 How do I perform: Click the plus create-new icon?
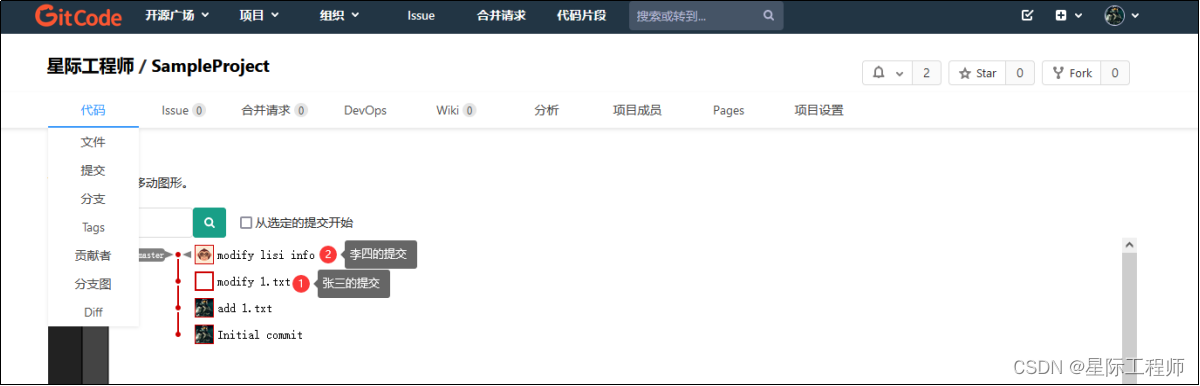(1062, 16)
